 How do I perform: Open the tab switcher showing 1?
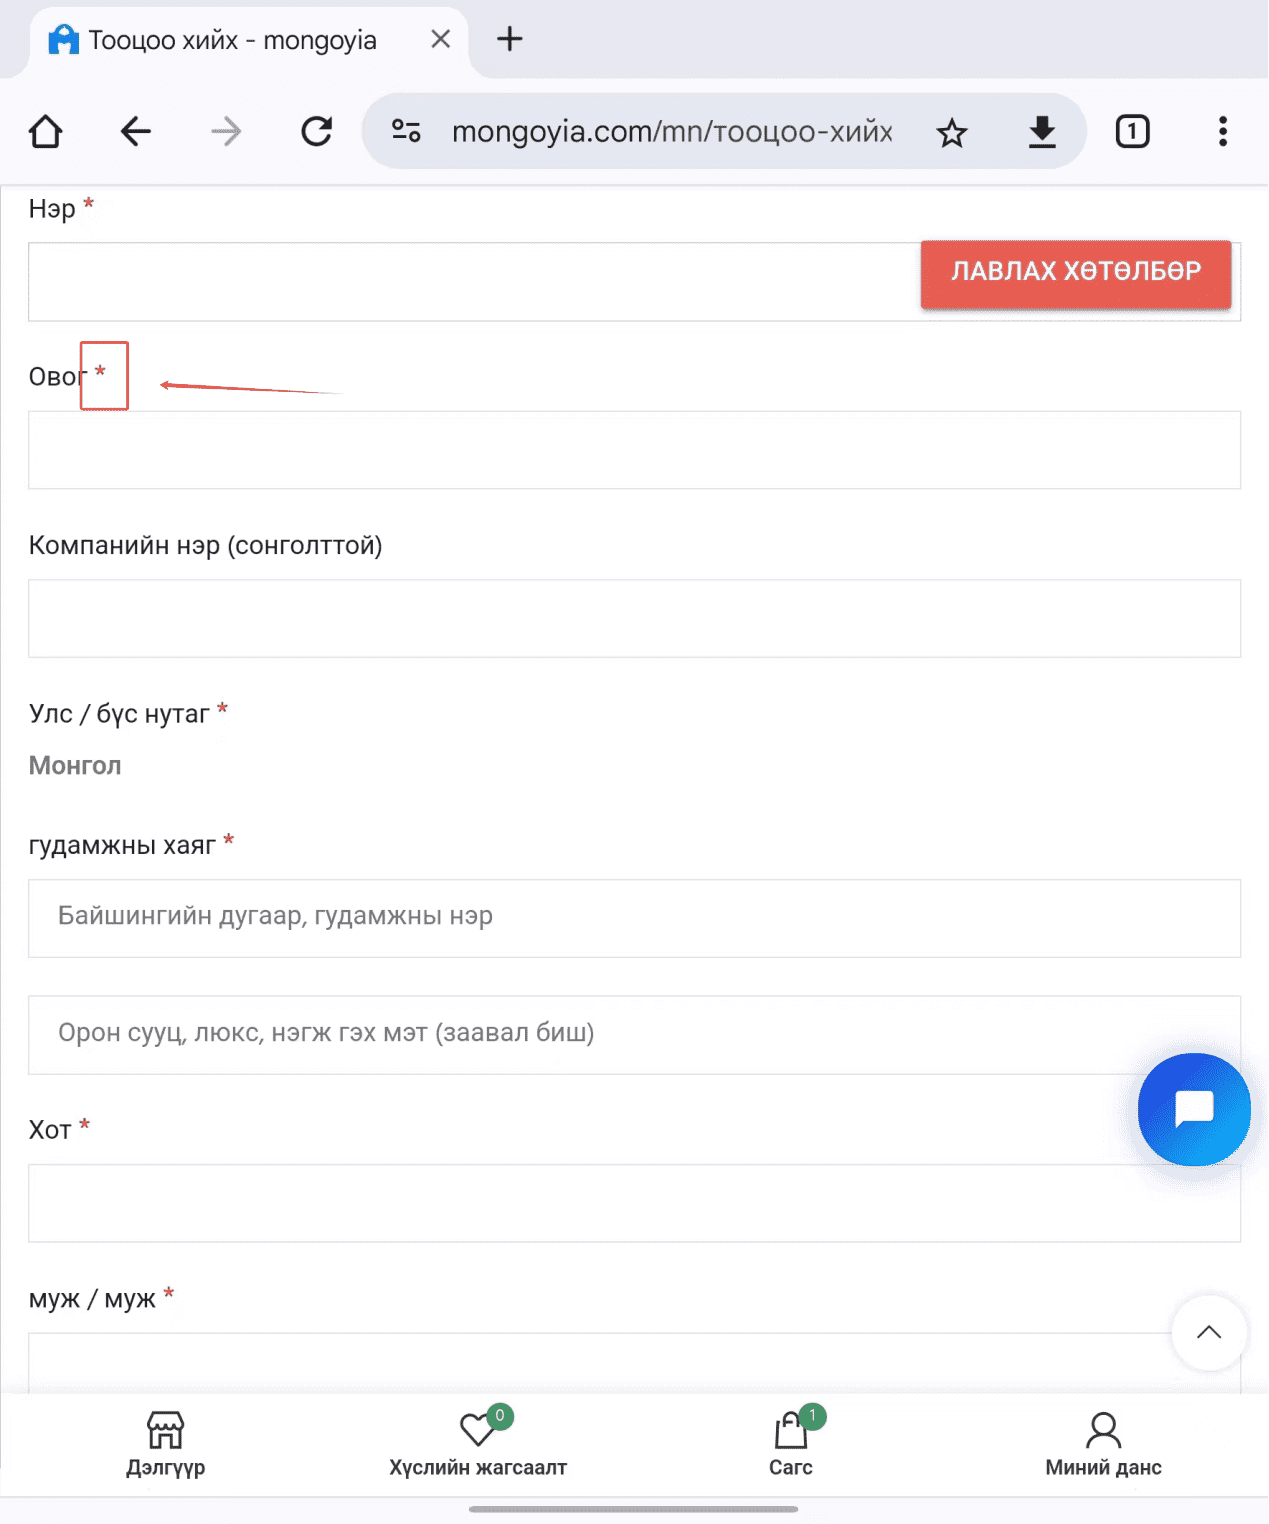pyautogui.click(x=1132, y=131)
